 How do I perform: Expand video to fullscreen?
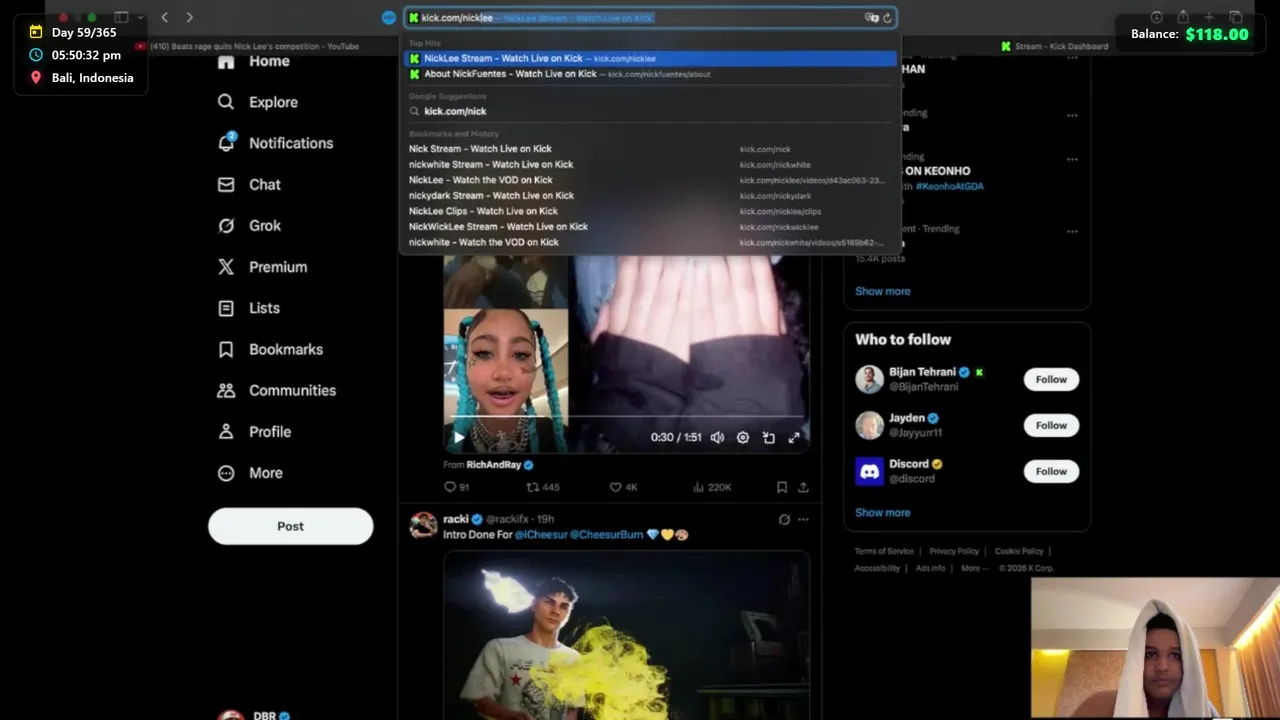[x=794, y=437]
